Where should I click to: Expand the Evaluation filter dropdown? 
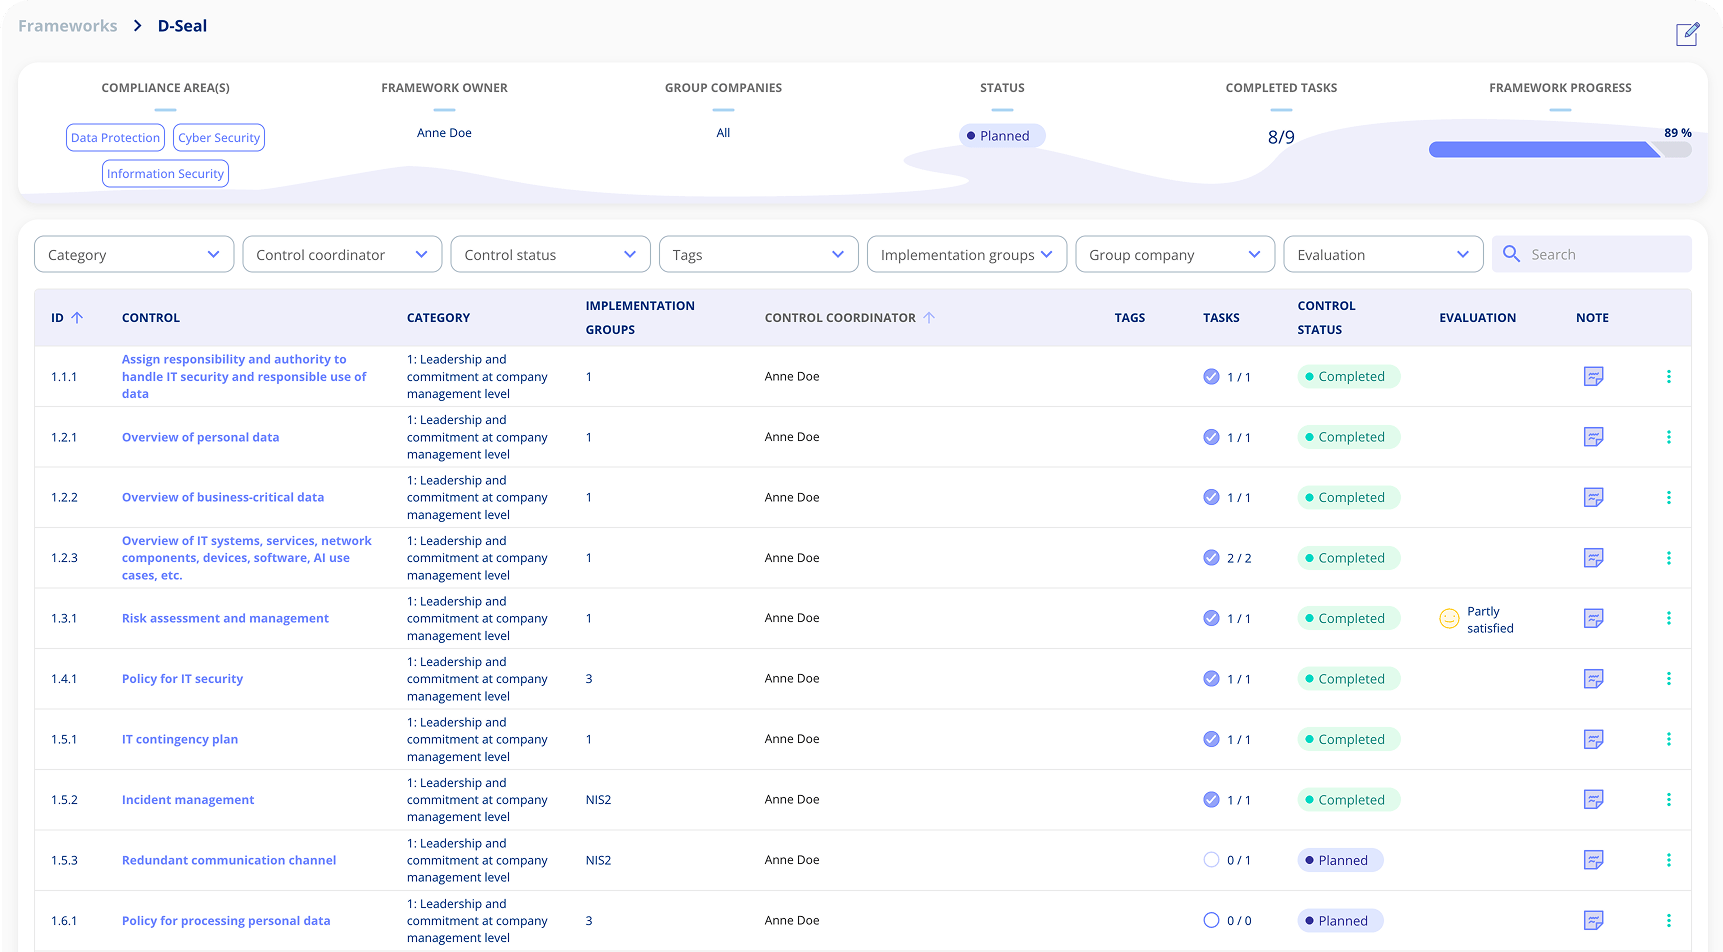coord(1383,254)
